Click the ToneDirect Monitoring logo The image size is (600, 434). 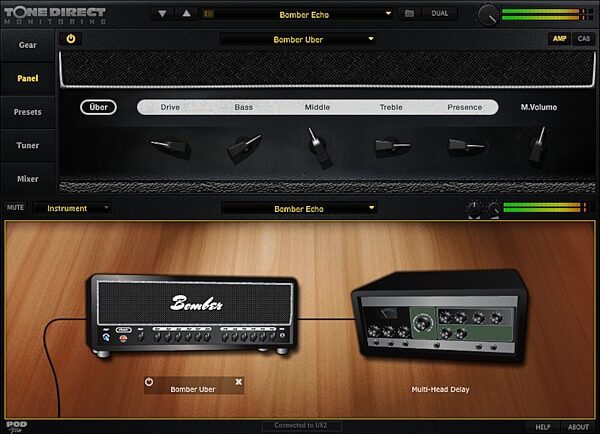pos(55,15)
